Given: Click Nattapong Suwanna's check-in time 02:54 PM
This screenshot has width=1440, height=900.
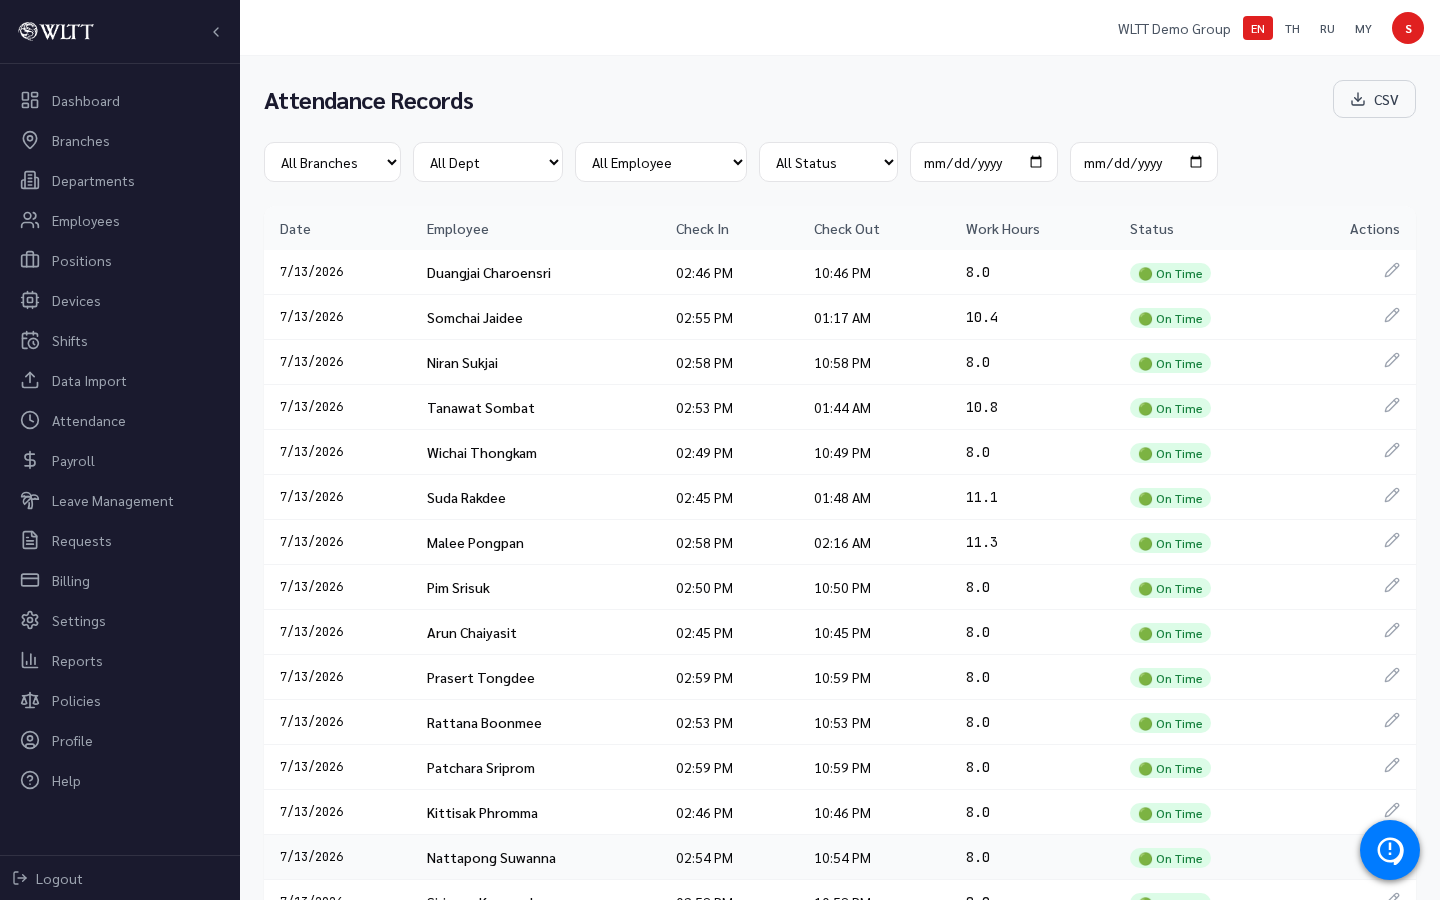Looking at the screenshot, I should click(x=704, y=858).
